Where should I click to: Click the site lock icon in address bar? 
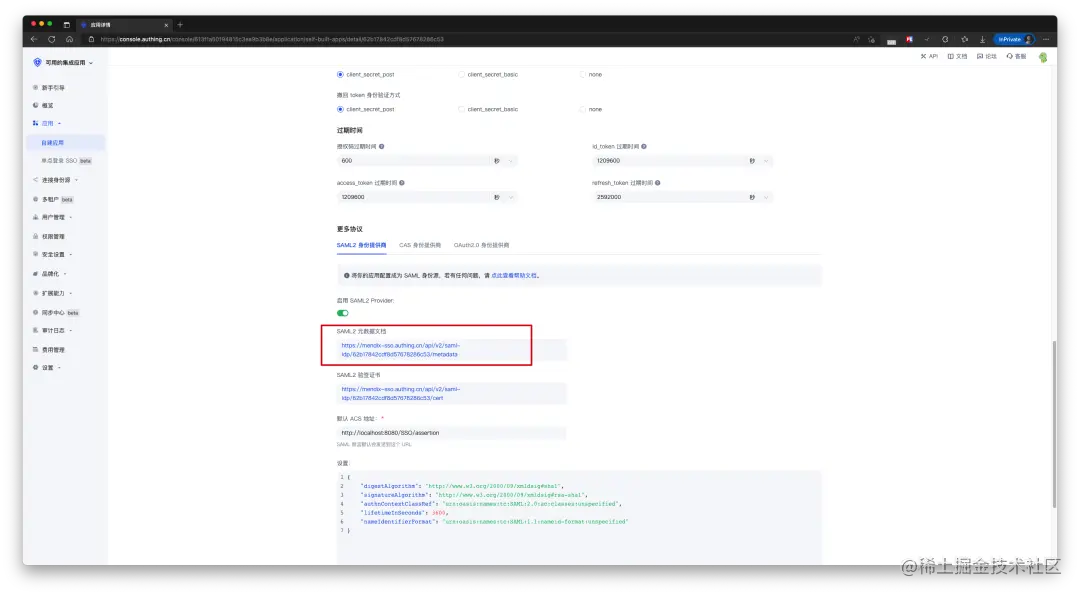[92, 39]
